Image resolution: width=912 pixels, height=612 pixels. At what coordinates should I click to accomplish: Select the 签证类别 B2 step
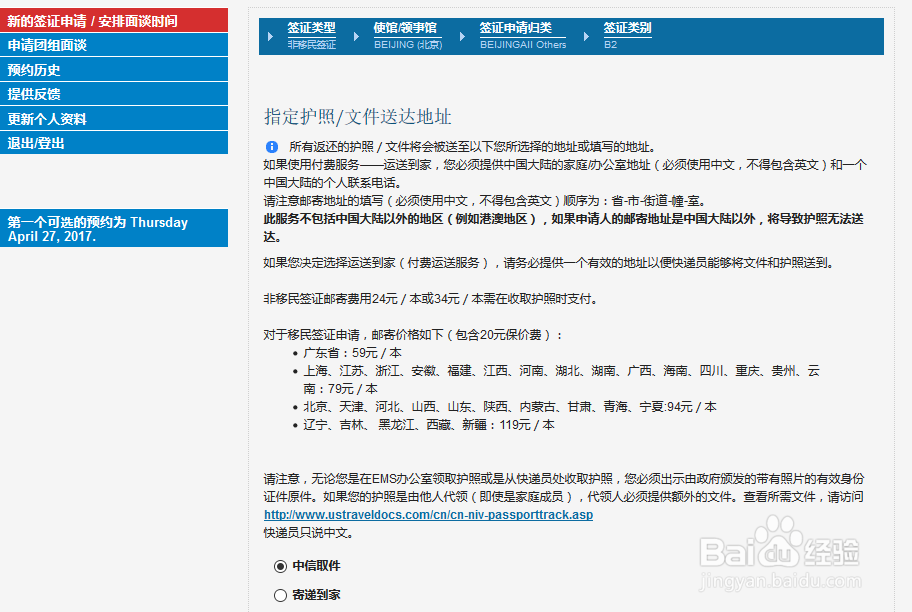[x=627, y=29]
